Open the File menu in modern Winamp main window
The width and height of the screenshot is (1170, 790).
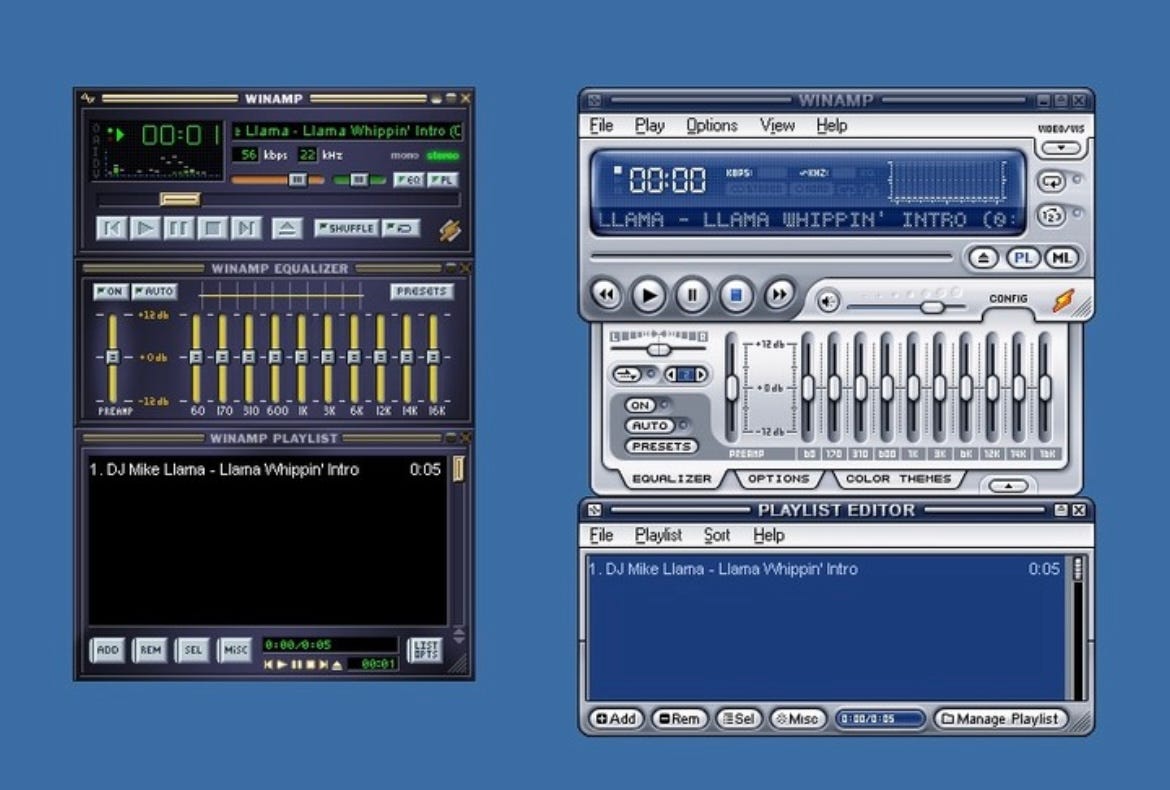(x=601, y=125)
